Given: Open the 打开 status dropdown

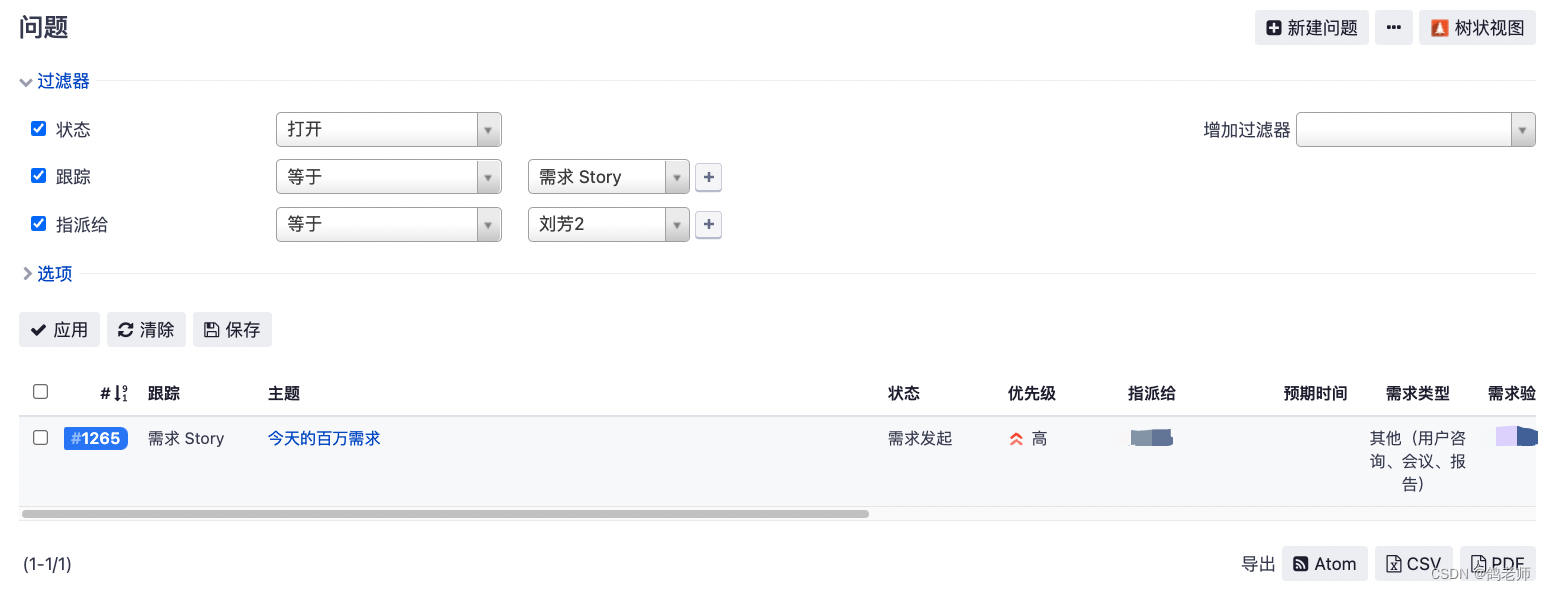Looking at the screenshot, I should 487,129.
